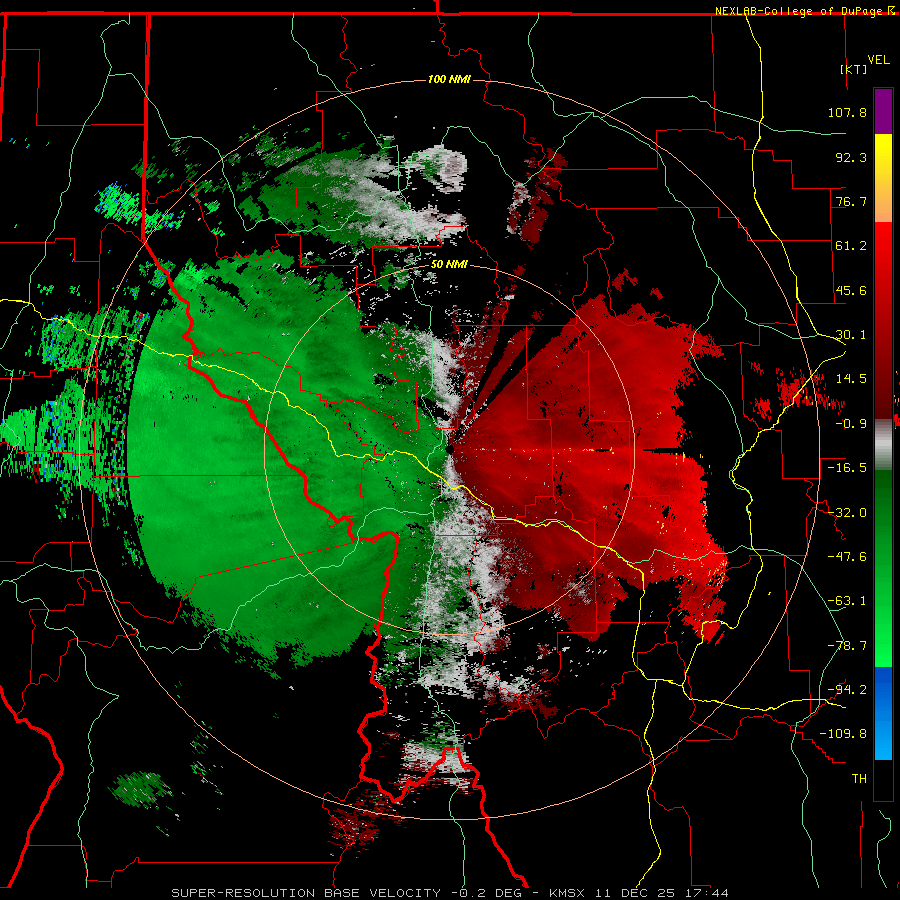Click the 14.5 velocity scale value
The image size is (900, 900).
851,379
